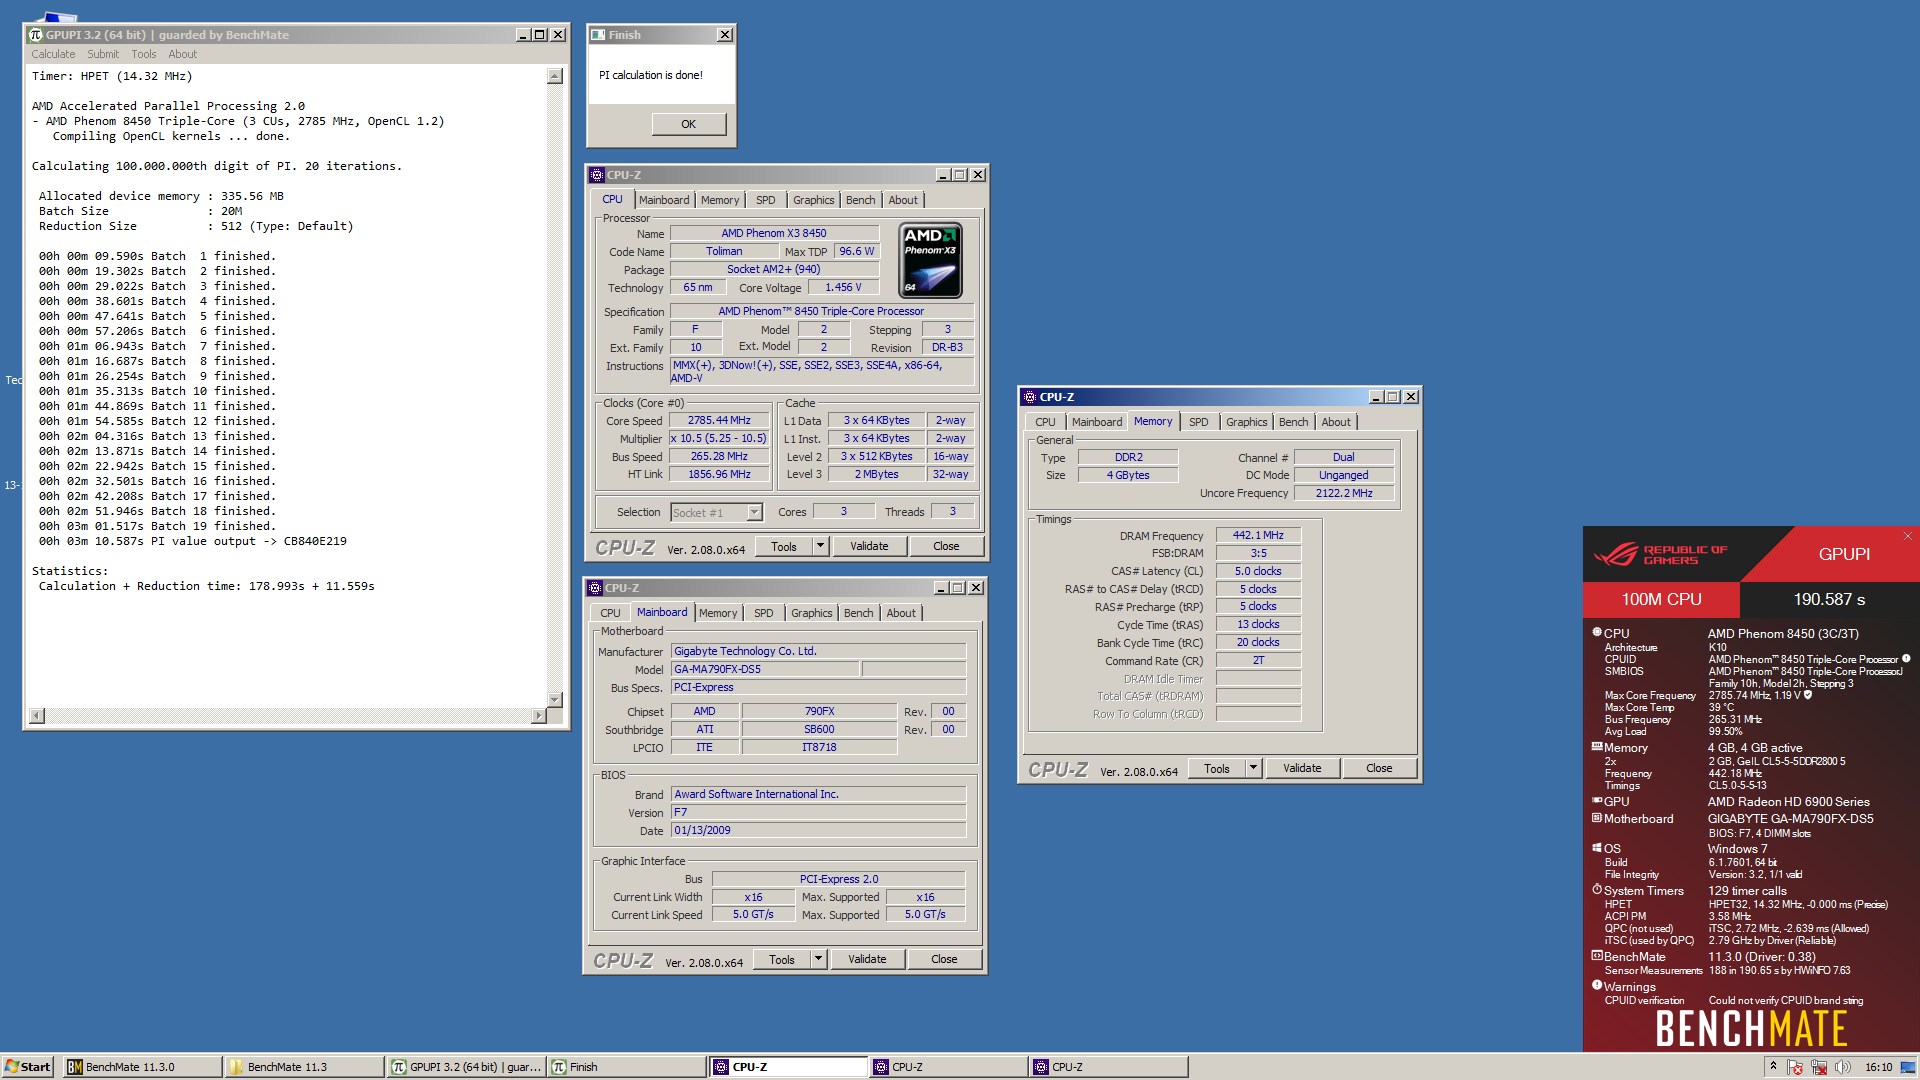Open the Tools menu in GPUPI
Screen dimensions: 1920x1080
[x=144, y=54]
